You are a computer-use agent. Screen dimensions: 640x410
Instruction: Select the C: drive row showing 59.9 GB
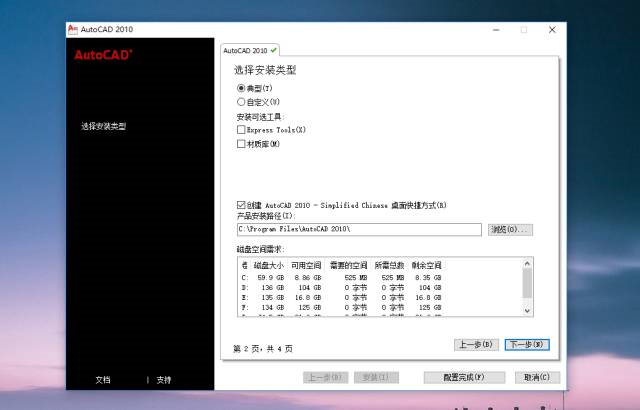coord(341,277)
